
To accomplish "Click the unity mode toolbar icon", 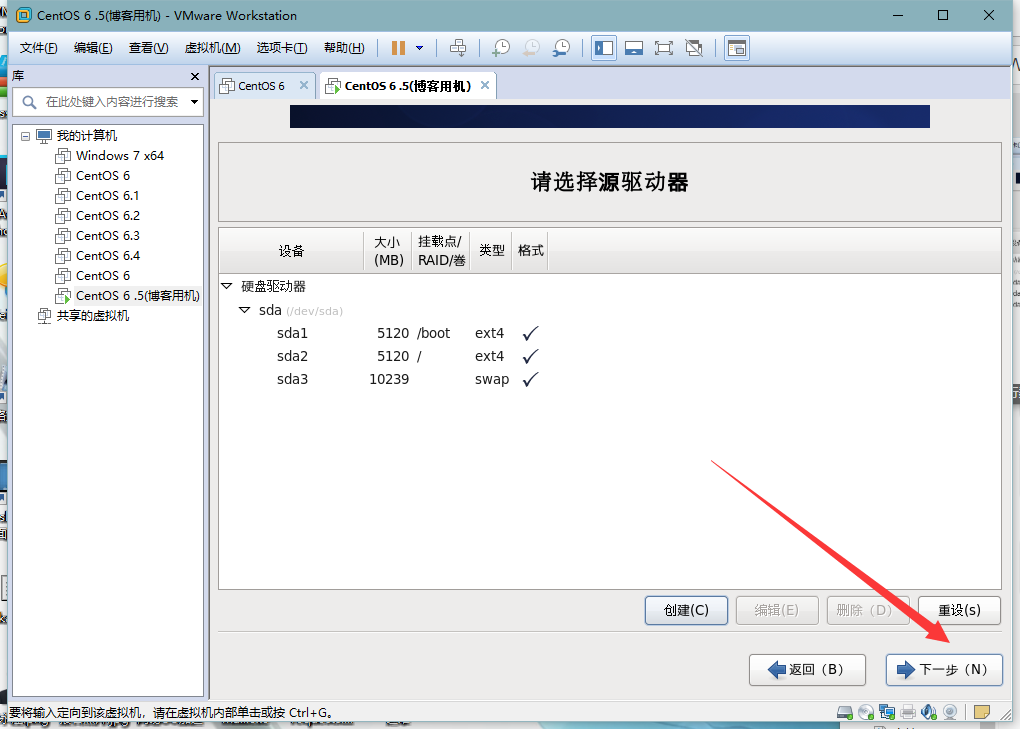I will [x=694, y=48].
